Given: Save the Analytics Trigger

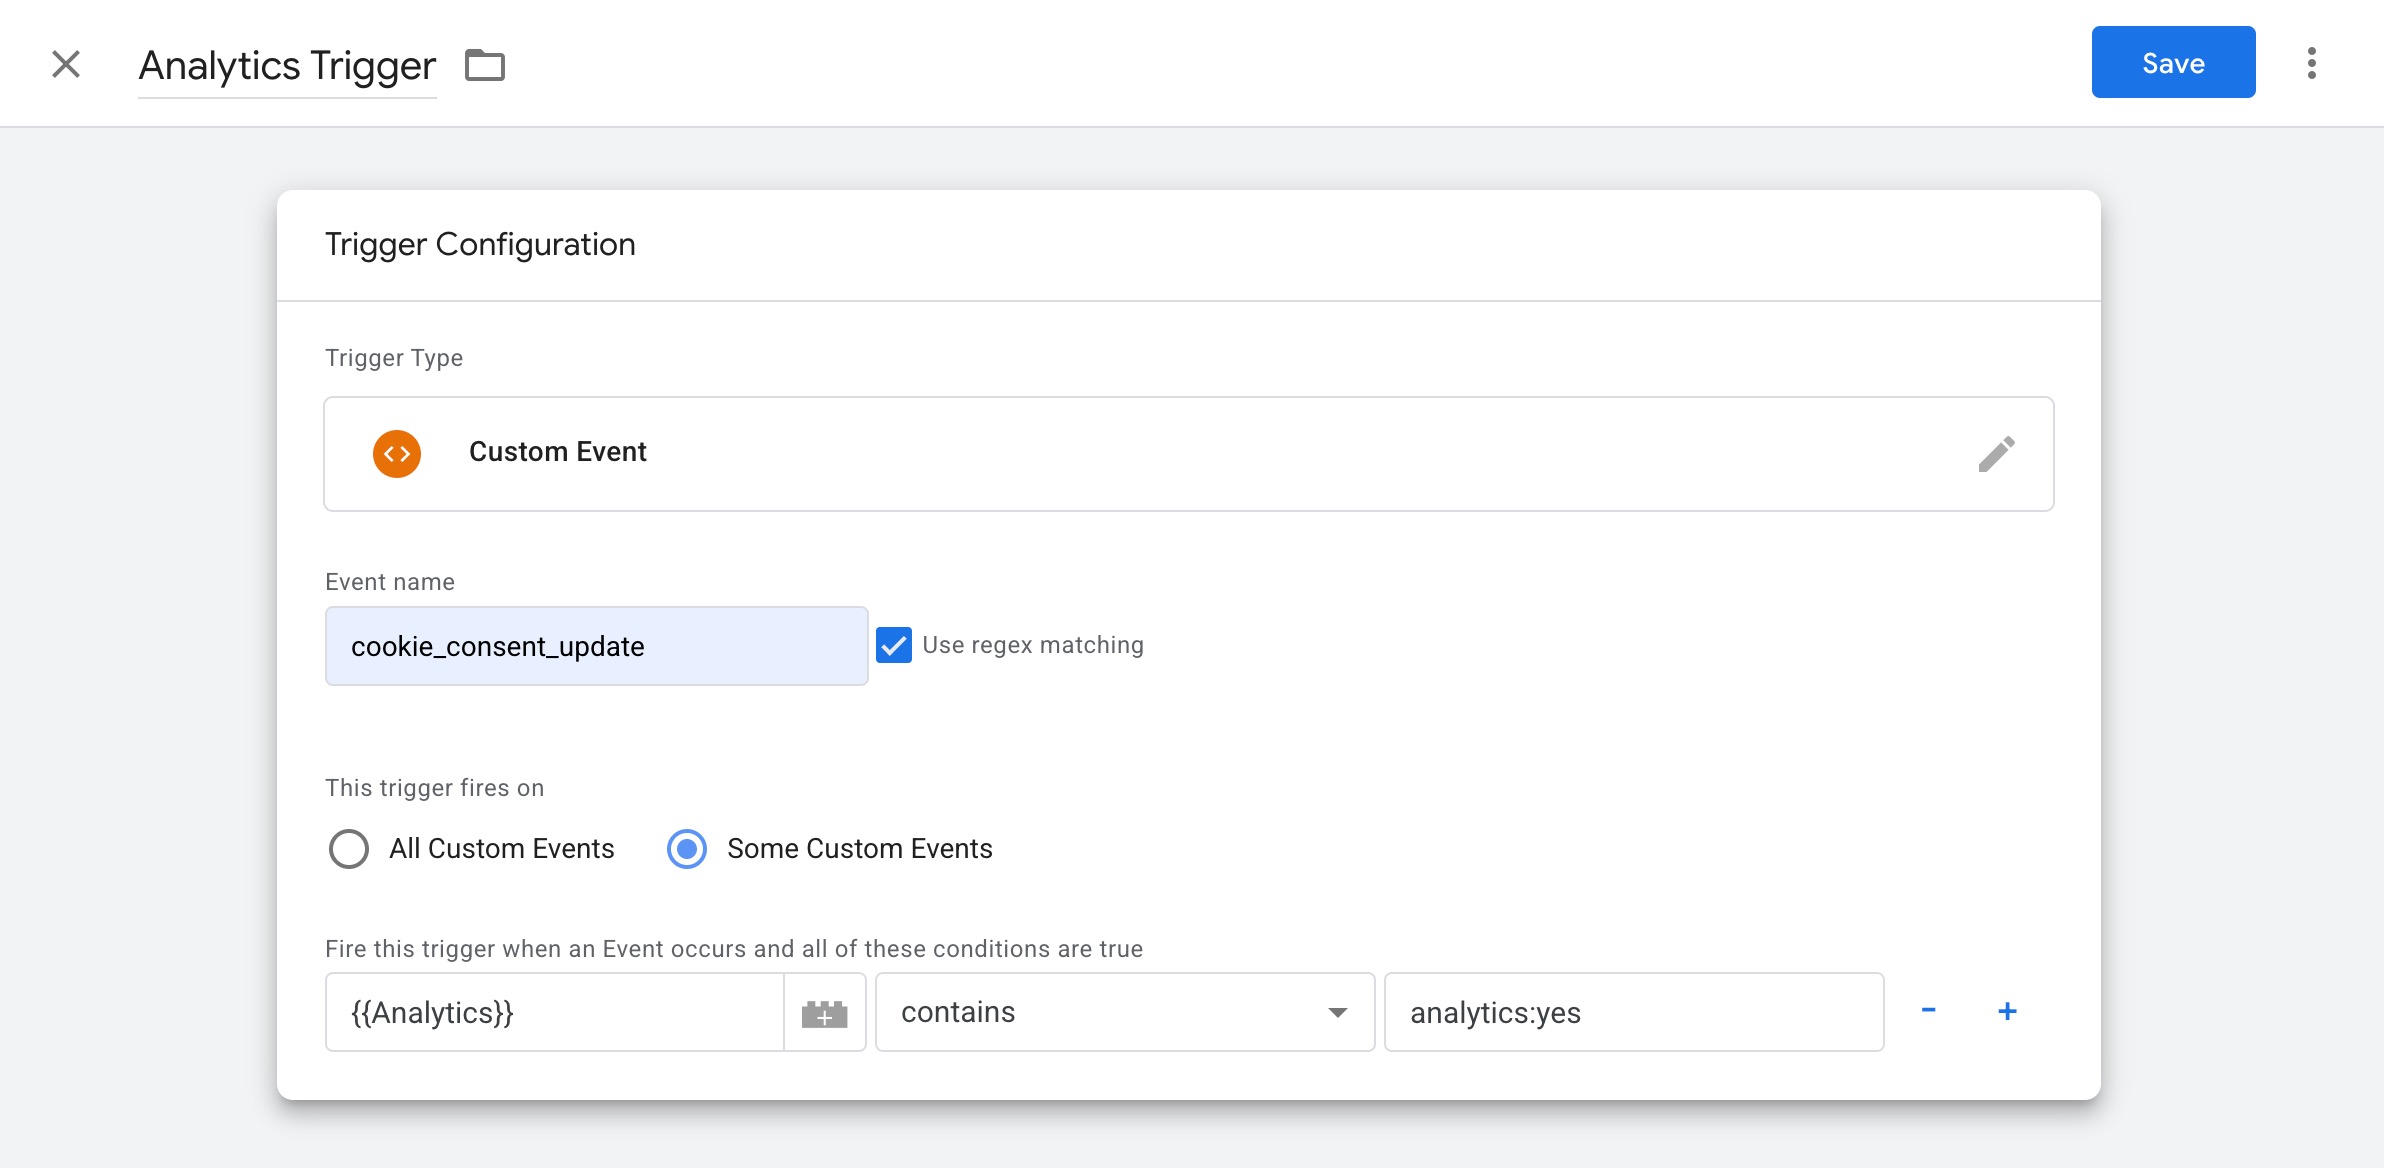Looking at the screenshot, I should pyautogui.click(x=2172, y=63).
